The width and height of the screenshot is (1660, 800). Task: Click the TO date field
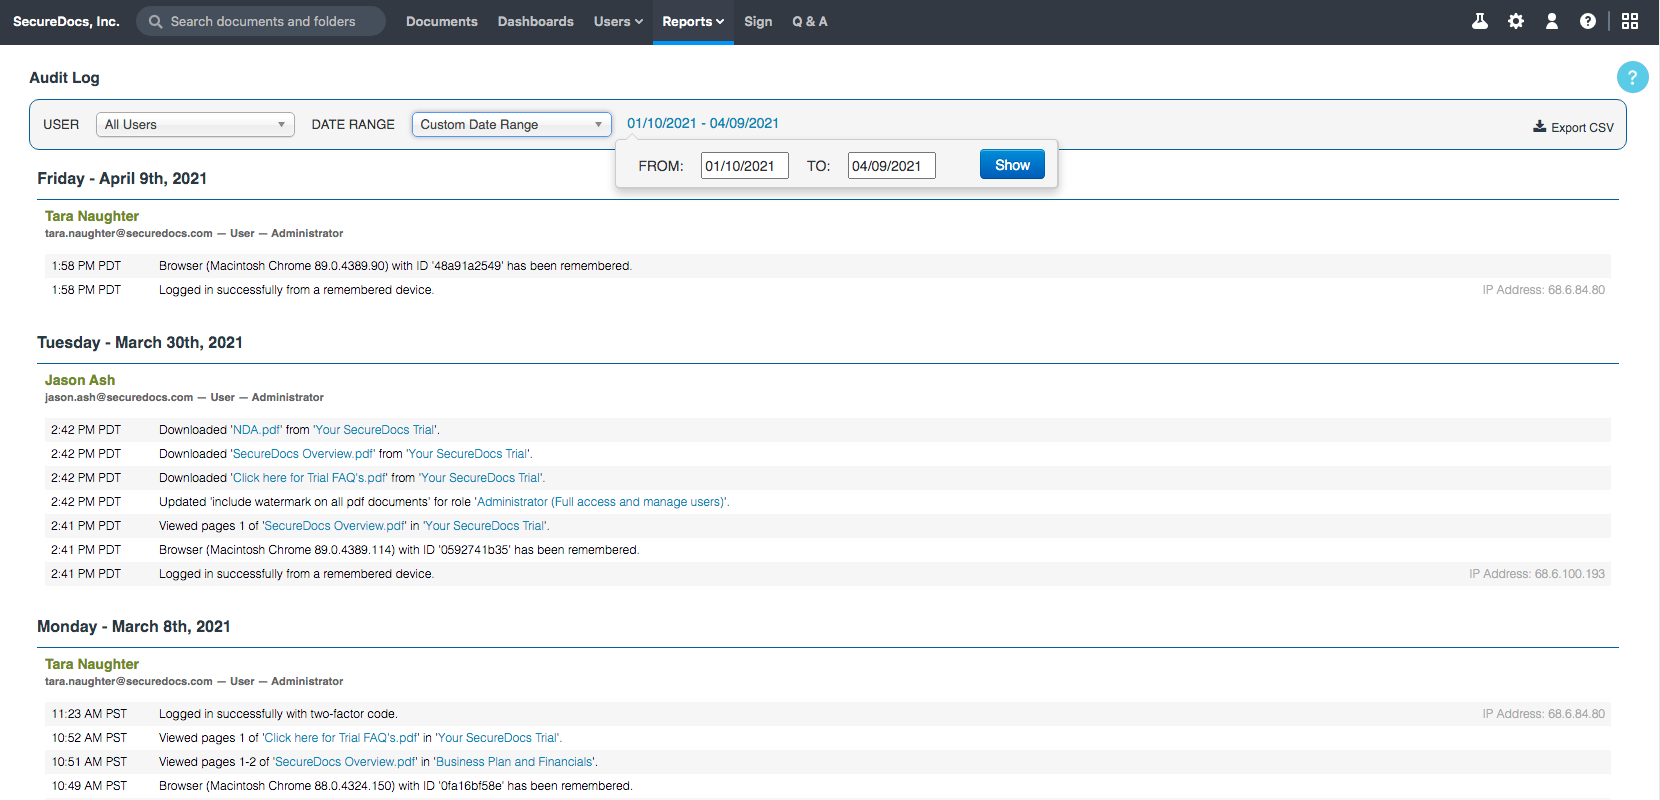pos(892,166)
